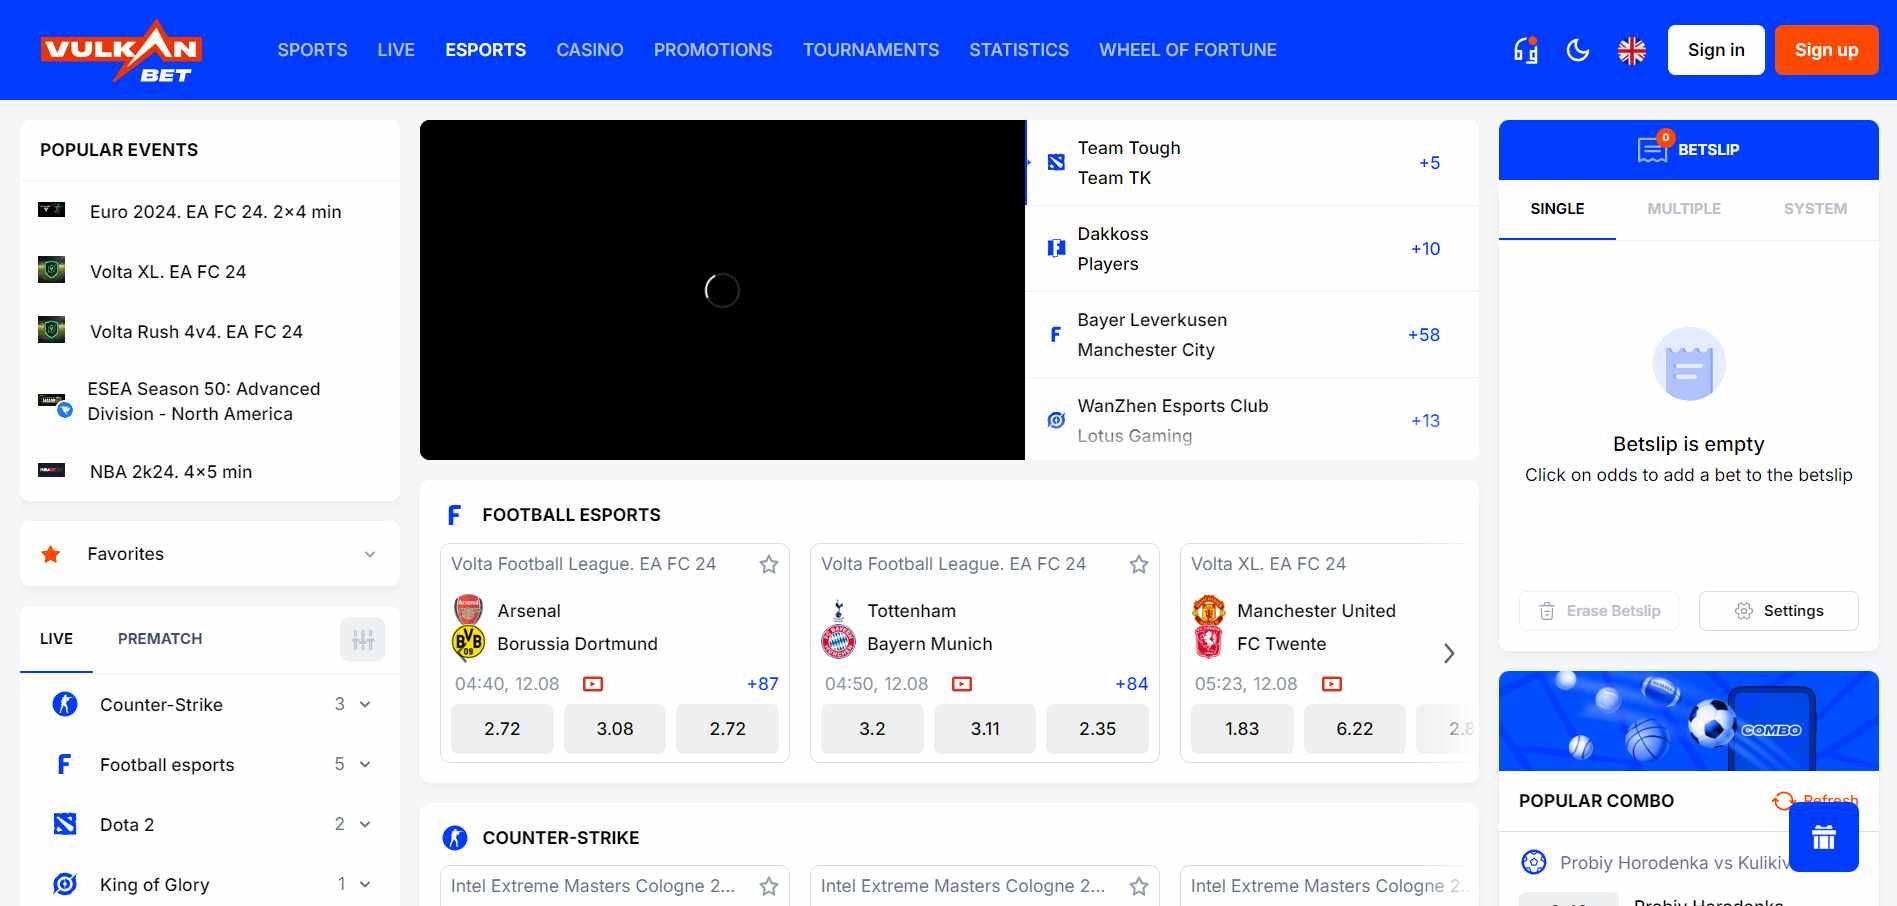Open live stream icon for Tottenham match

[962, 684]
